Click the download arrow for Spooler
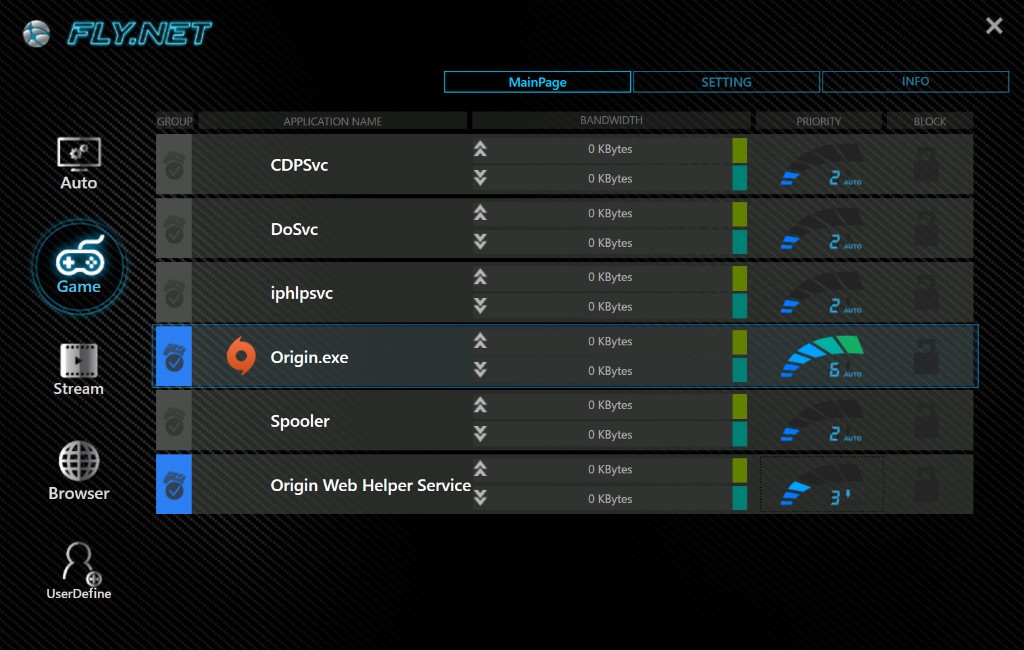Viewport: 1024px width, 650px height. (x=480, y=434)
